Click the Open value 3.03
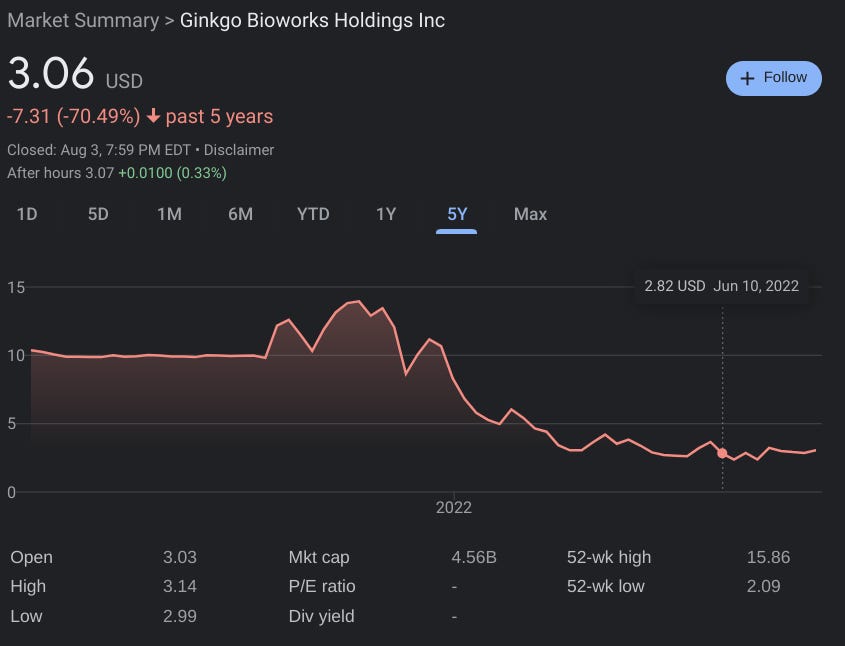845x646 pixels. (x=180, y=557)
